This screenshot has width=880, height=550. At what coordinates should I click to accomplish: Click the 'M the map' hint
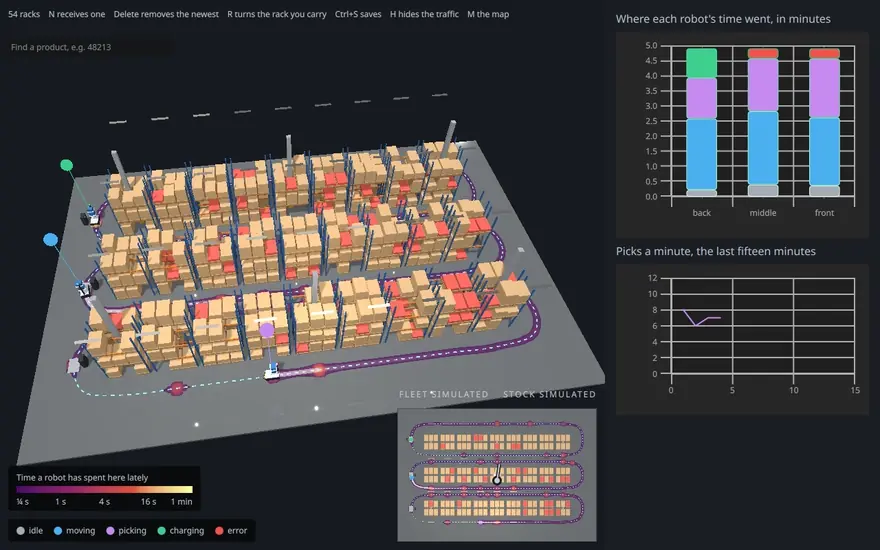[x=488, y=14]
